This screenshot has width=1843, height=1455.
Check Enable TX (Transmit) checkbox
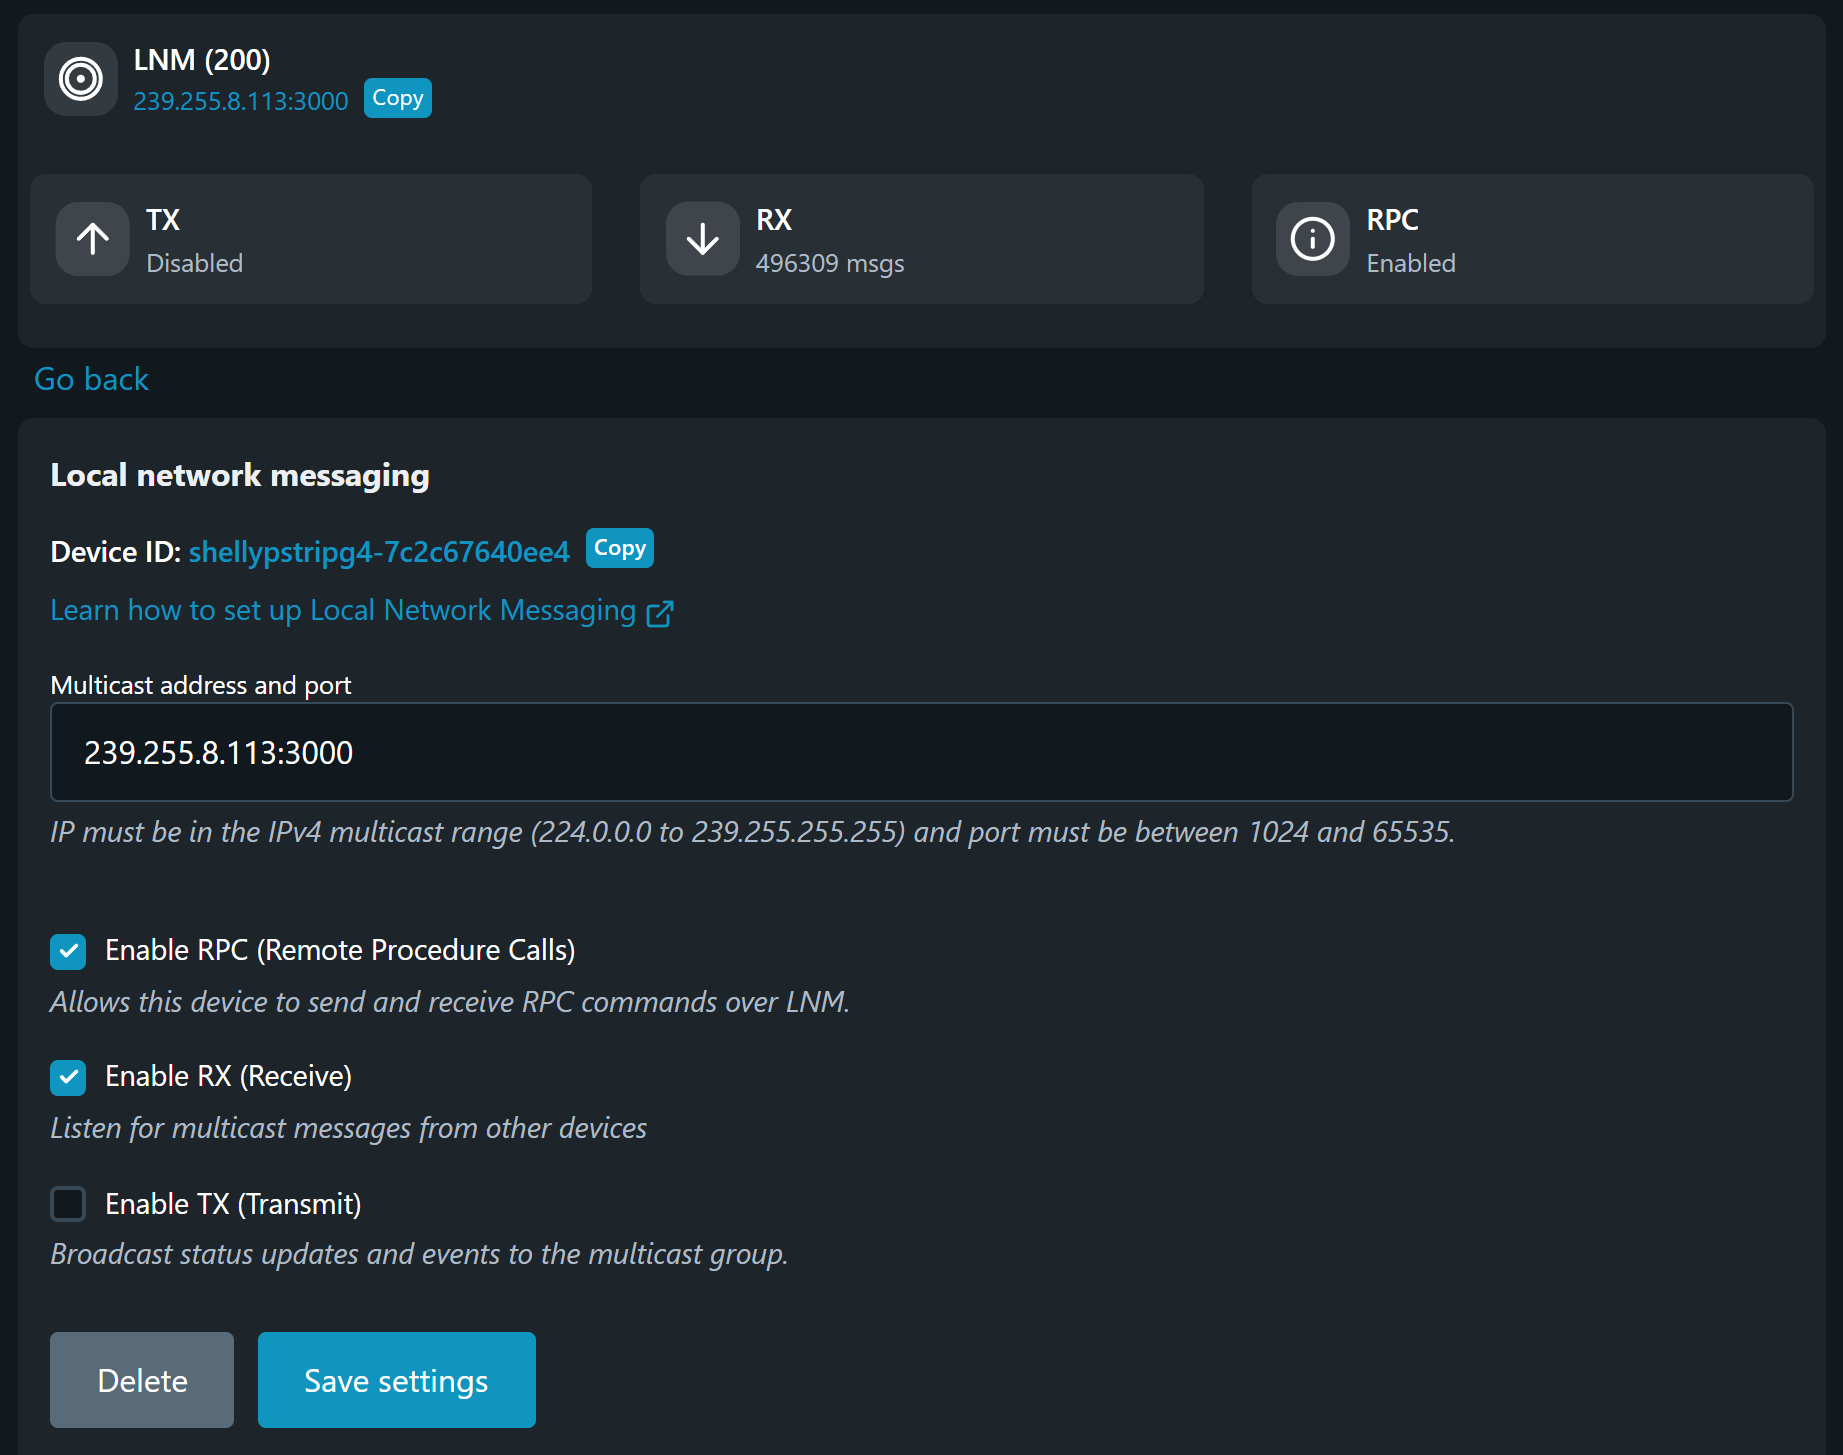pos(68,1204)
